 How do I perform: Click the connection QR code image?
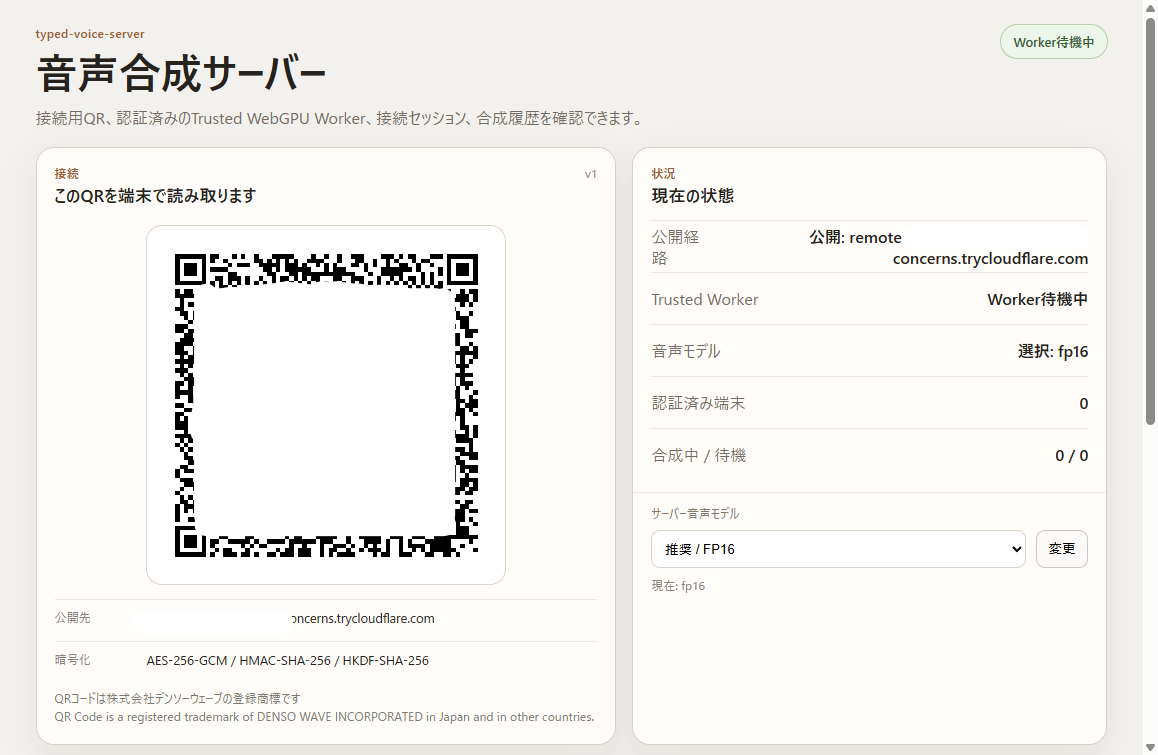(326, 405)
